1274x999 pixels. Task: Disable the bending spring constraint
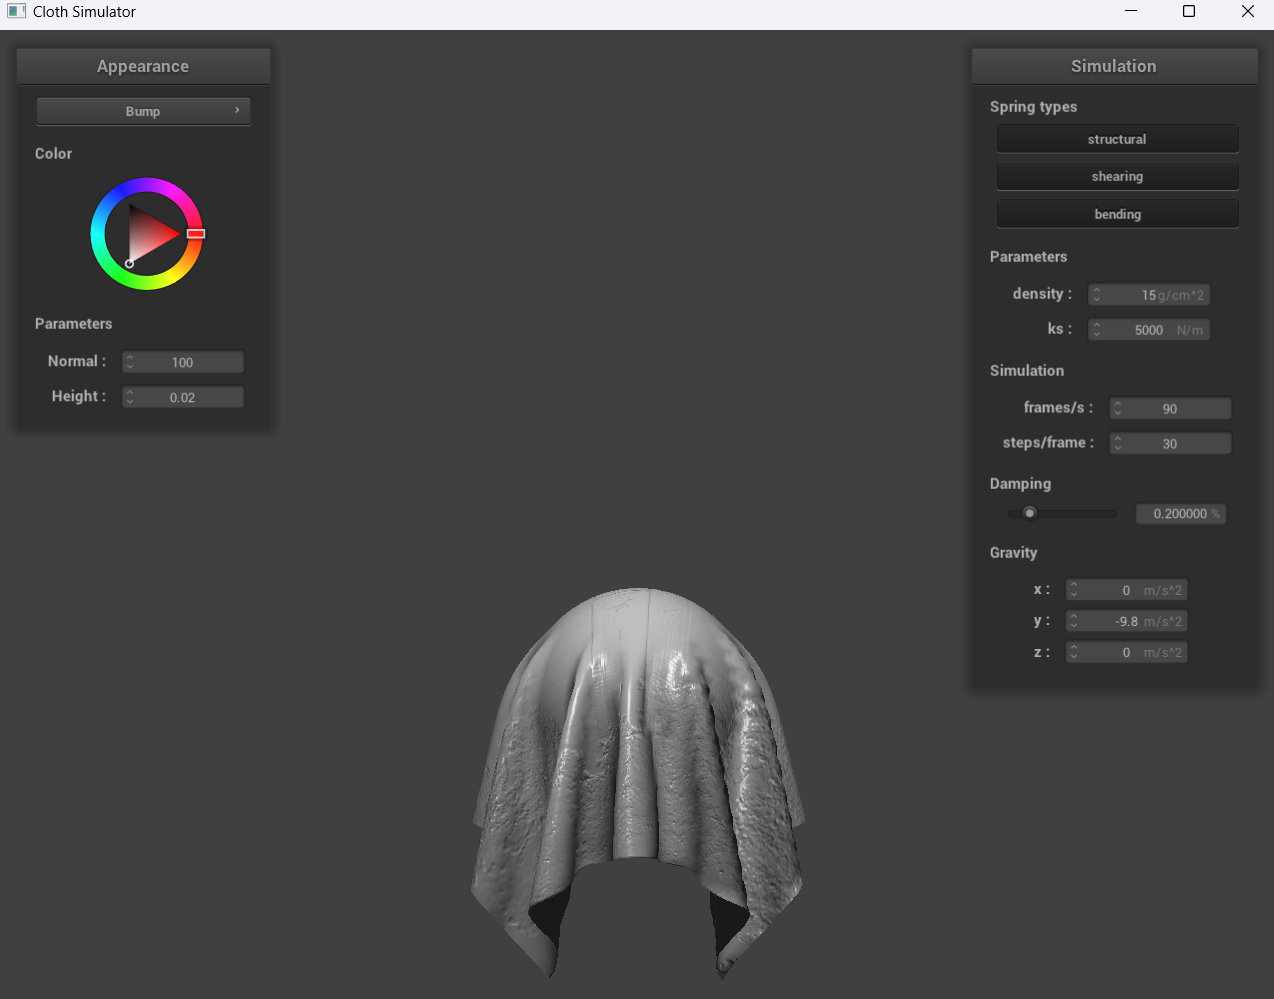[1117, 214]
